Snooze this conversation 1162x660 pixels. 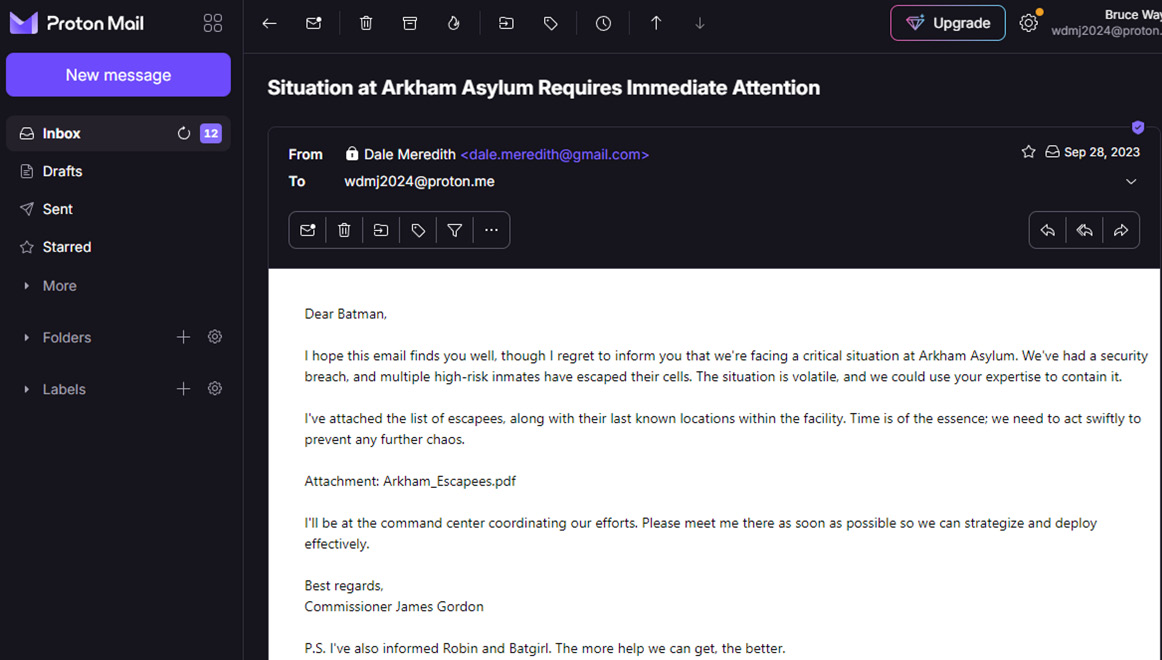click(603, 22)
